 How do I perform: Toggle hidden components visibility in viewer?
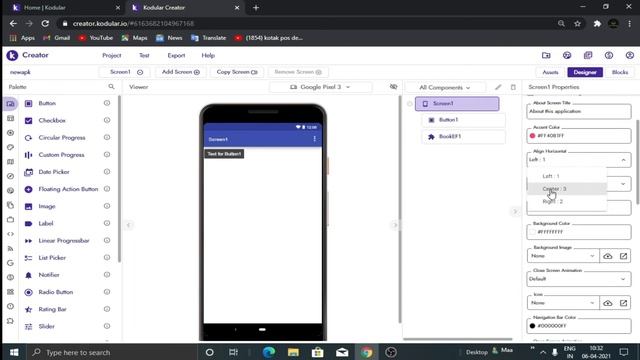point(393,87)
